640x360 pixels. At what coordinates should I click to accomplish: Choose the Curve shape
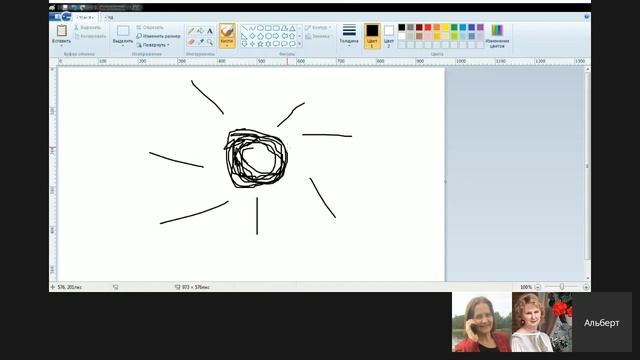point(252,28)
